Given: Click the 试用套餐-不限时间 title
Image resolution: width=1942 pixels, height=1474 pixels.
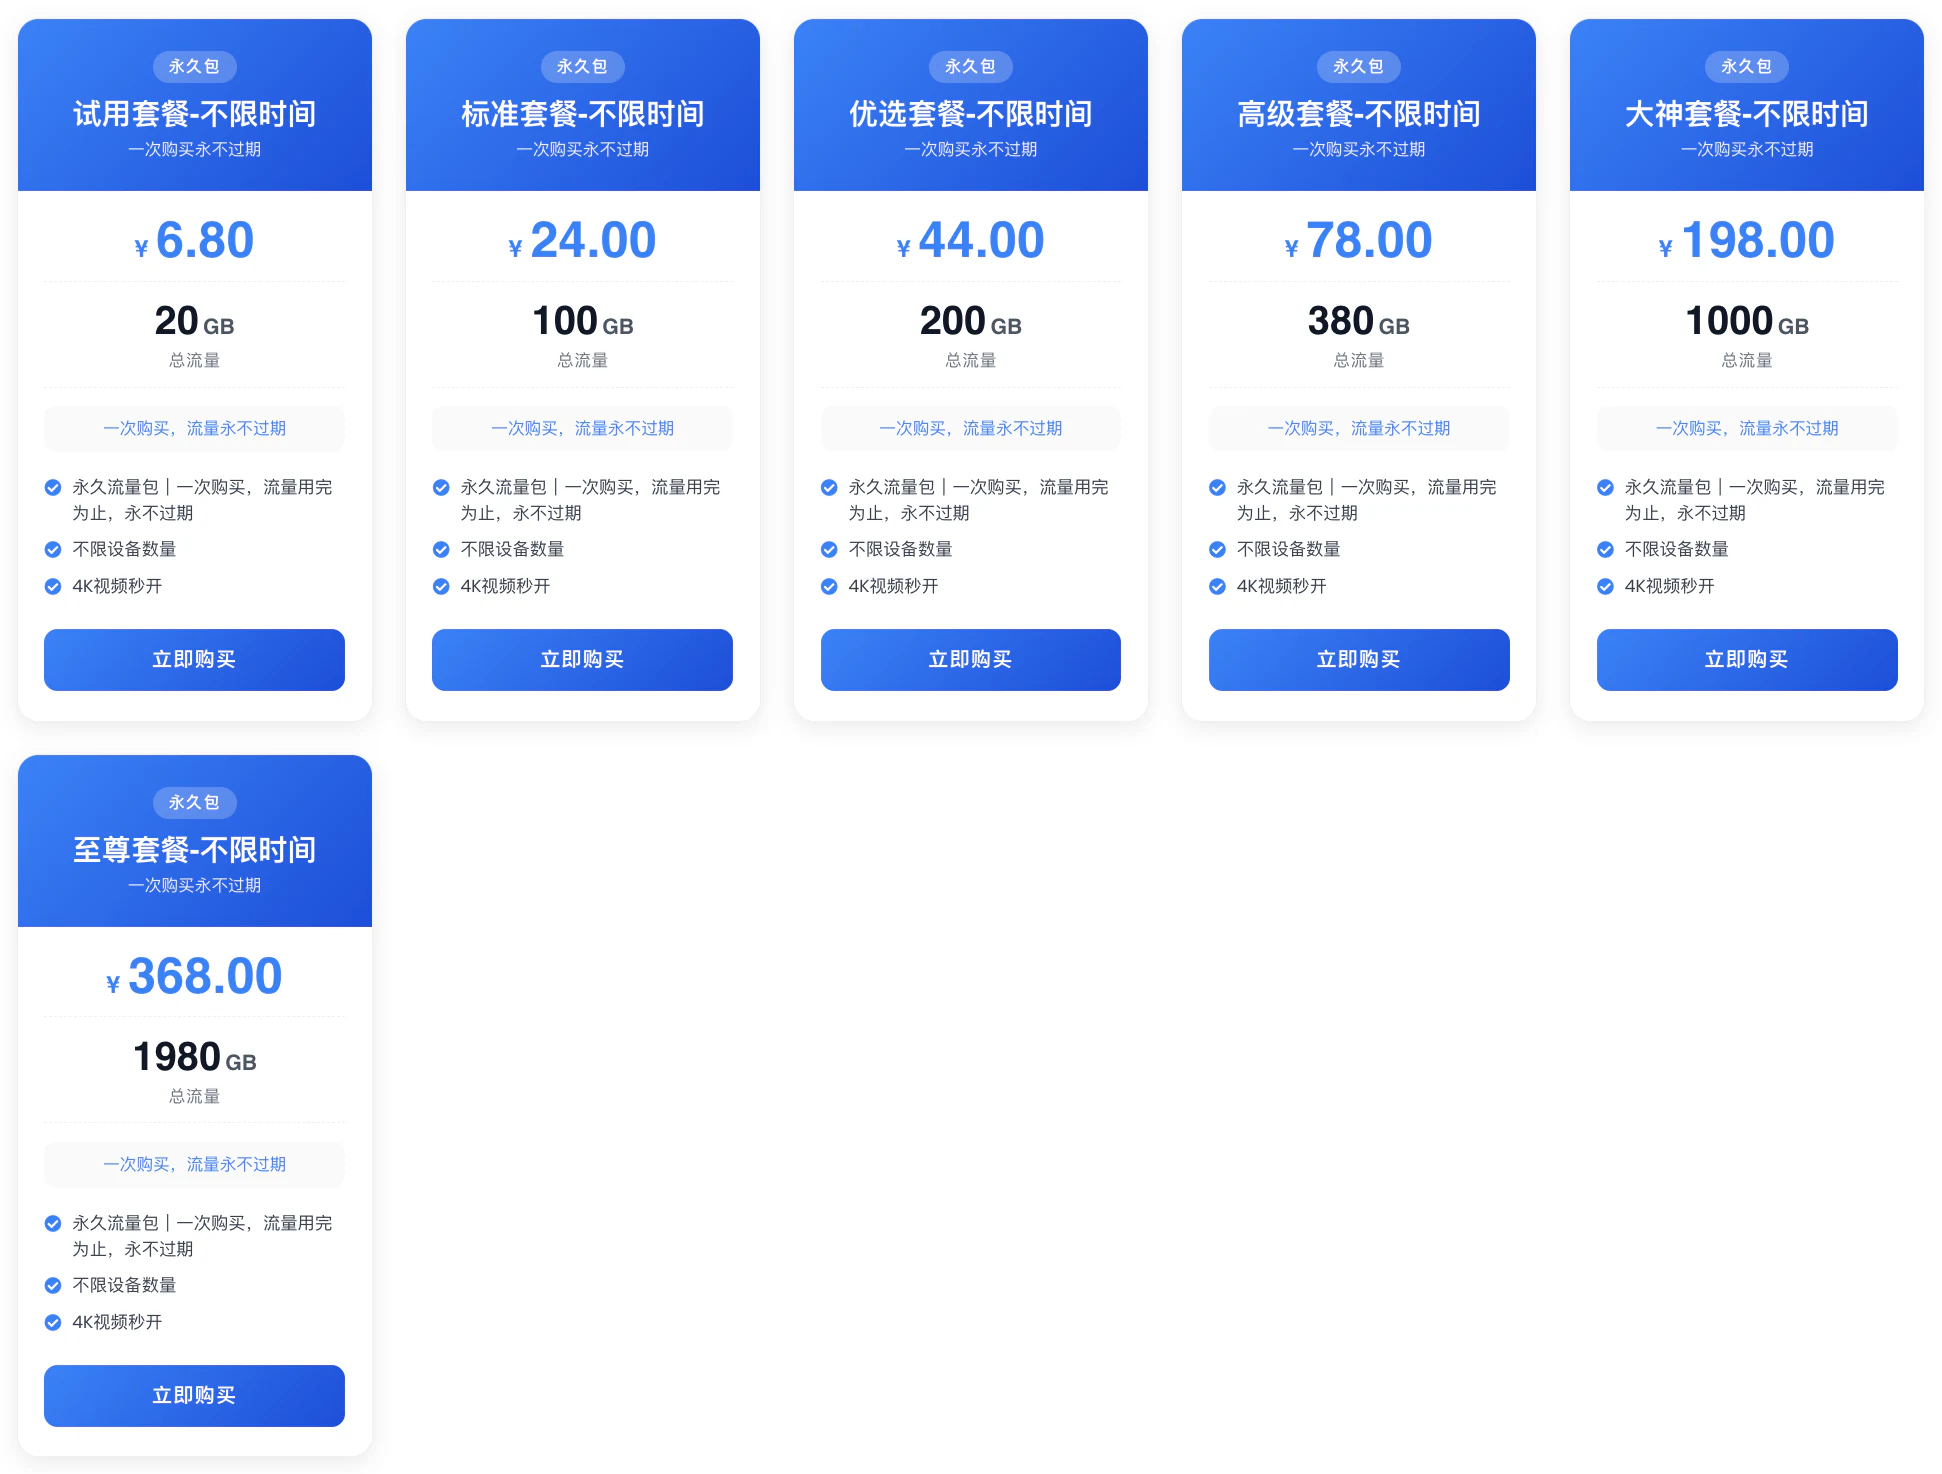Looking at the screenshot, I should click(194, 114).
